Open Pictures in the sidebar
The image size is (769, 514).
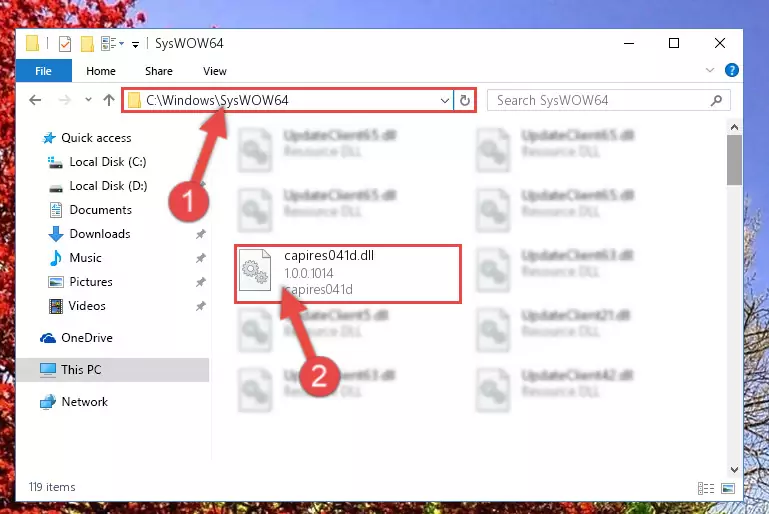pyautogui.click(x=91, y=282)
